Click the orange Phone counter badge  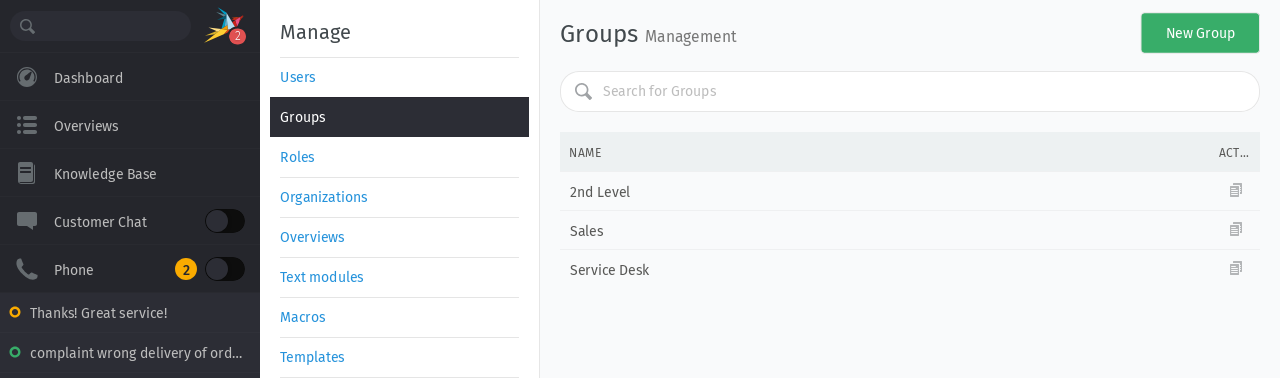click(186, 269)
